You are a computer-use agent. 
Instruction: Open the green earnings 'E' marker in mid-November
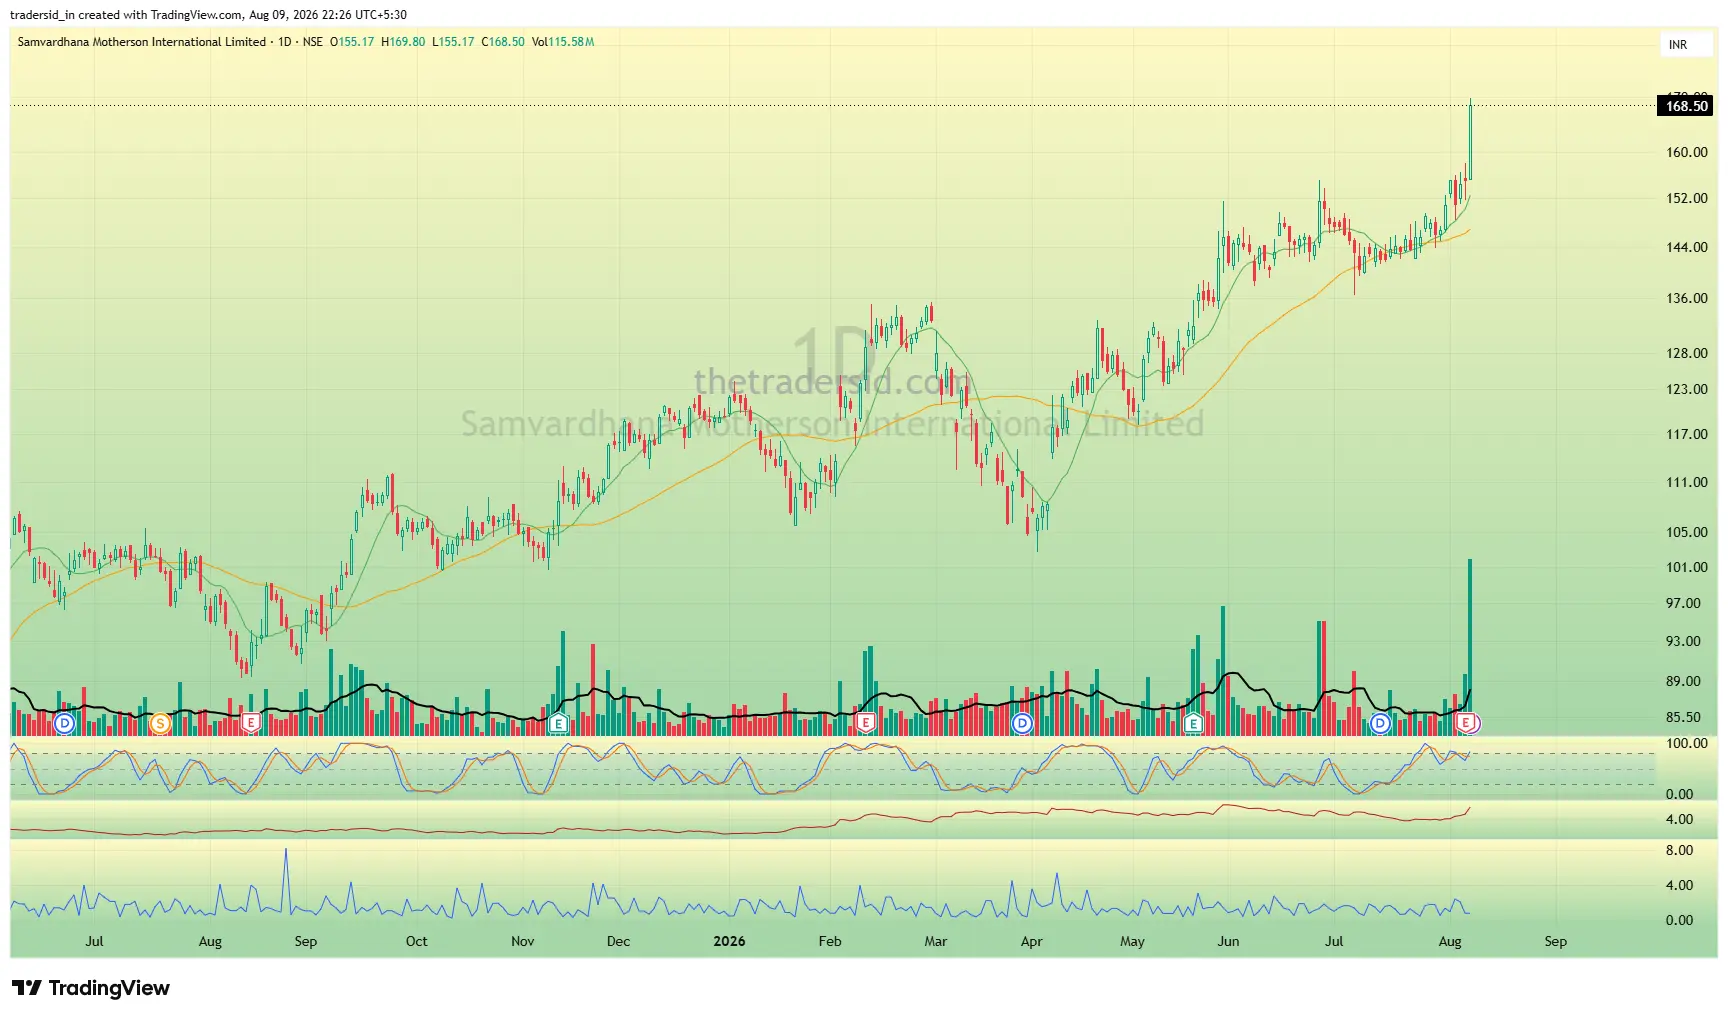(558, 722)
